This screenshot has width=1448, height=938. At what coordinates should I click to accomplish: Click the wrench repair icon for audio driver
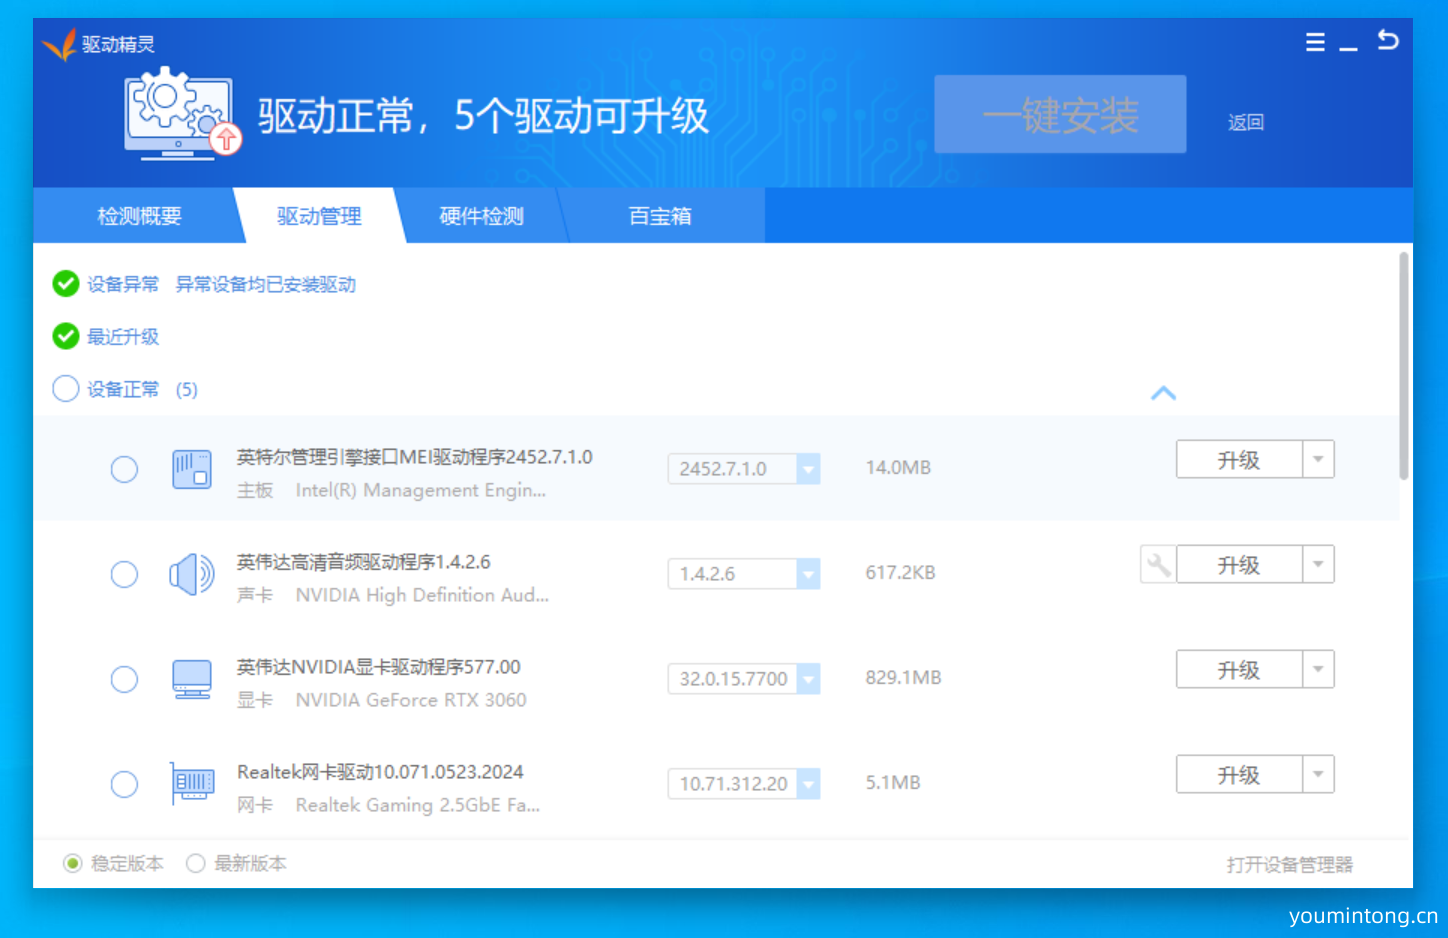pyautogui.click(x=1158, y=565)
